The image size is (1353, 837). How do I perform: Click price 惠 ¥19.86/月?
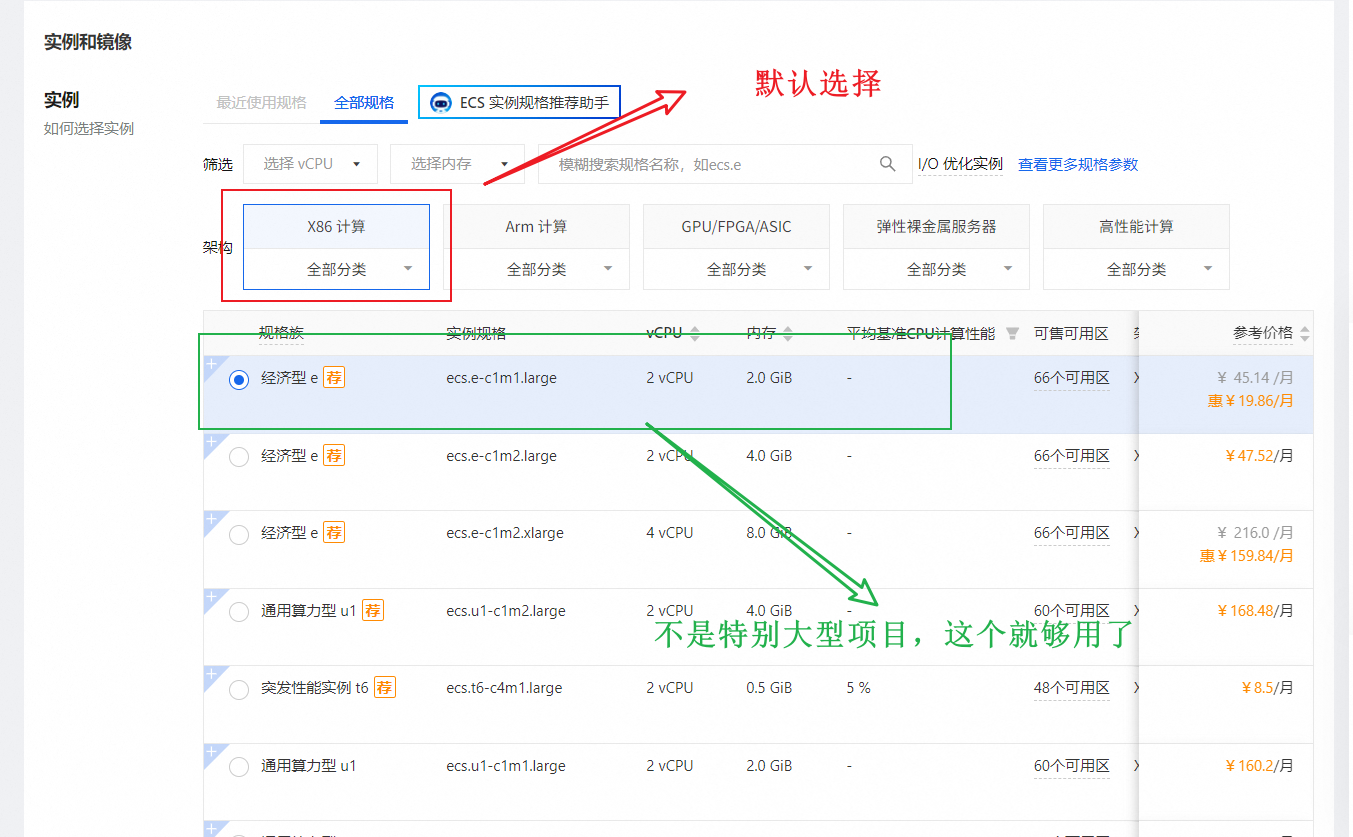coord(1250,401)
